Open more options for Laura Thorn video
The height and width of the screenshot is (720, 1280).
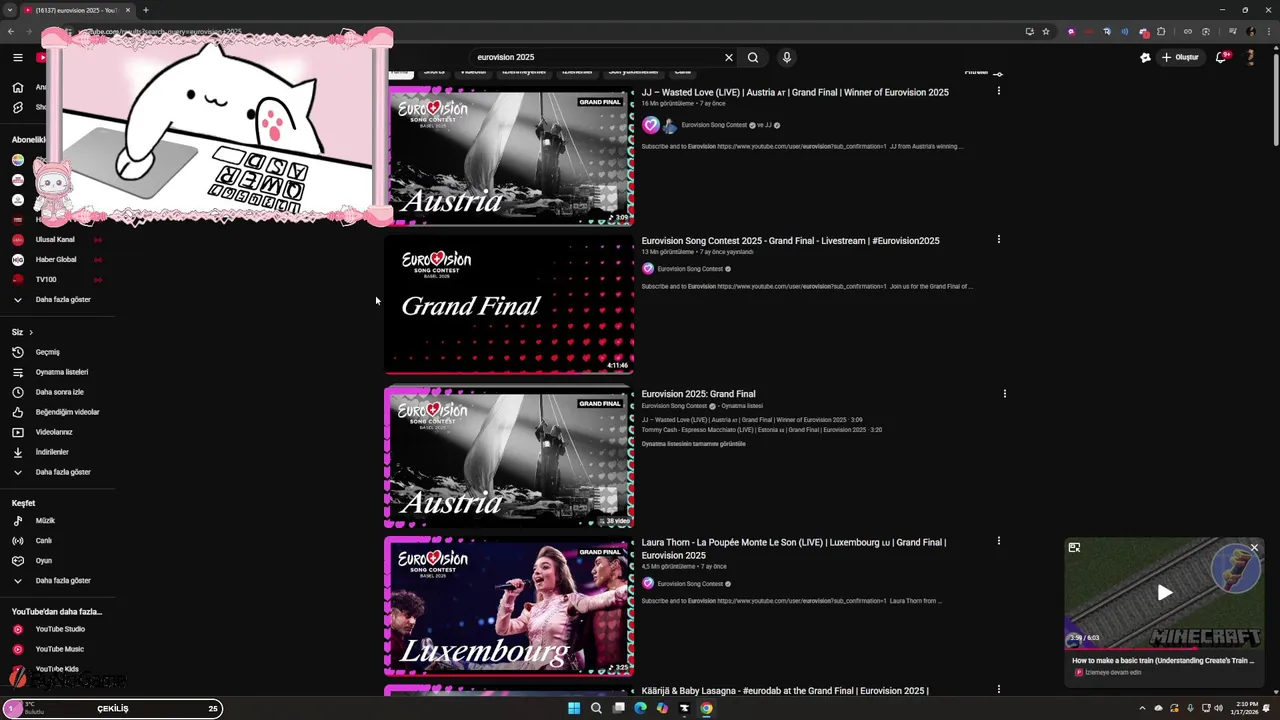[998, 541]
